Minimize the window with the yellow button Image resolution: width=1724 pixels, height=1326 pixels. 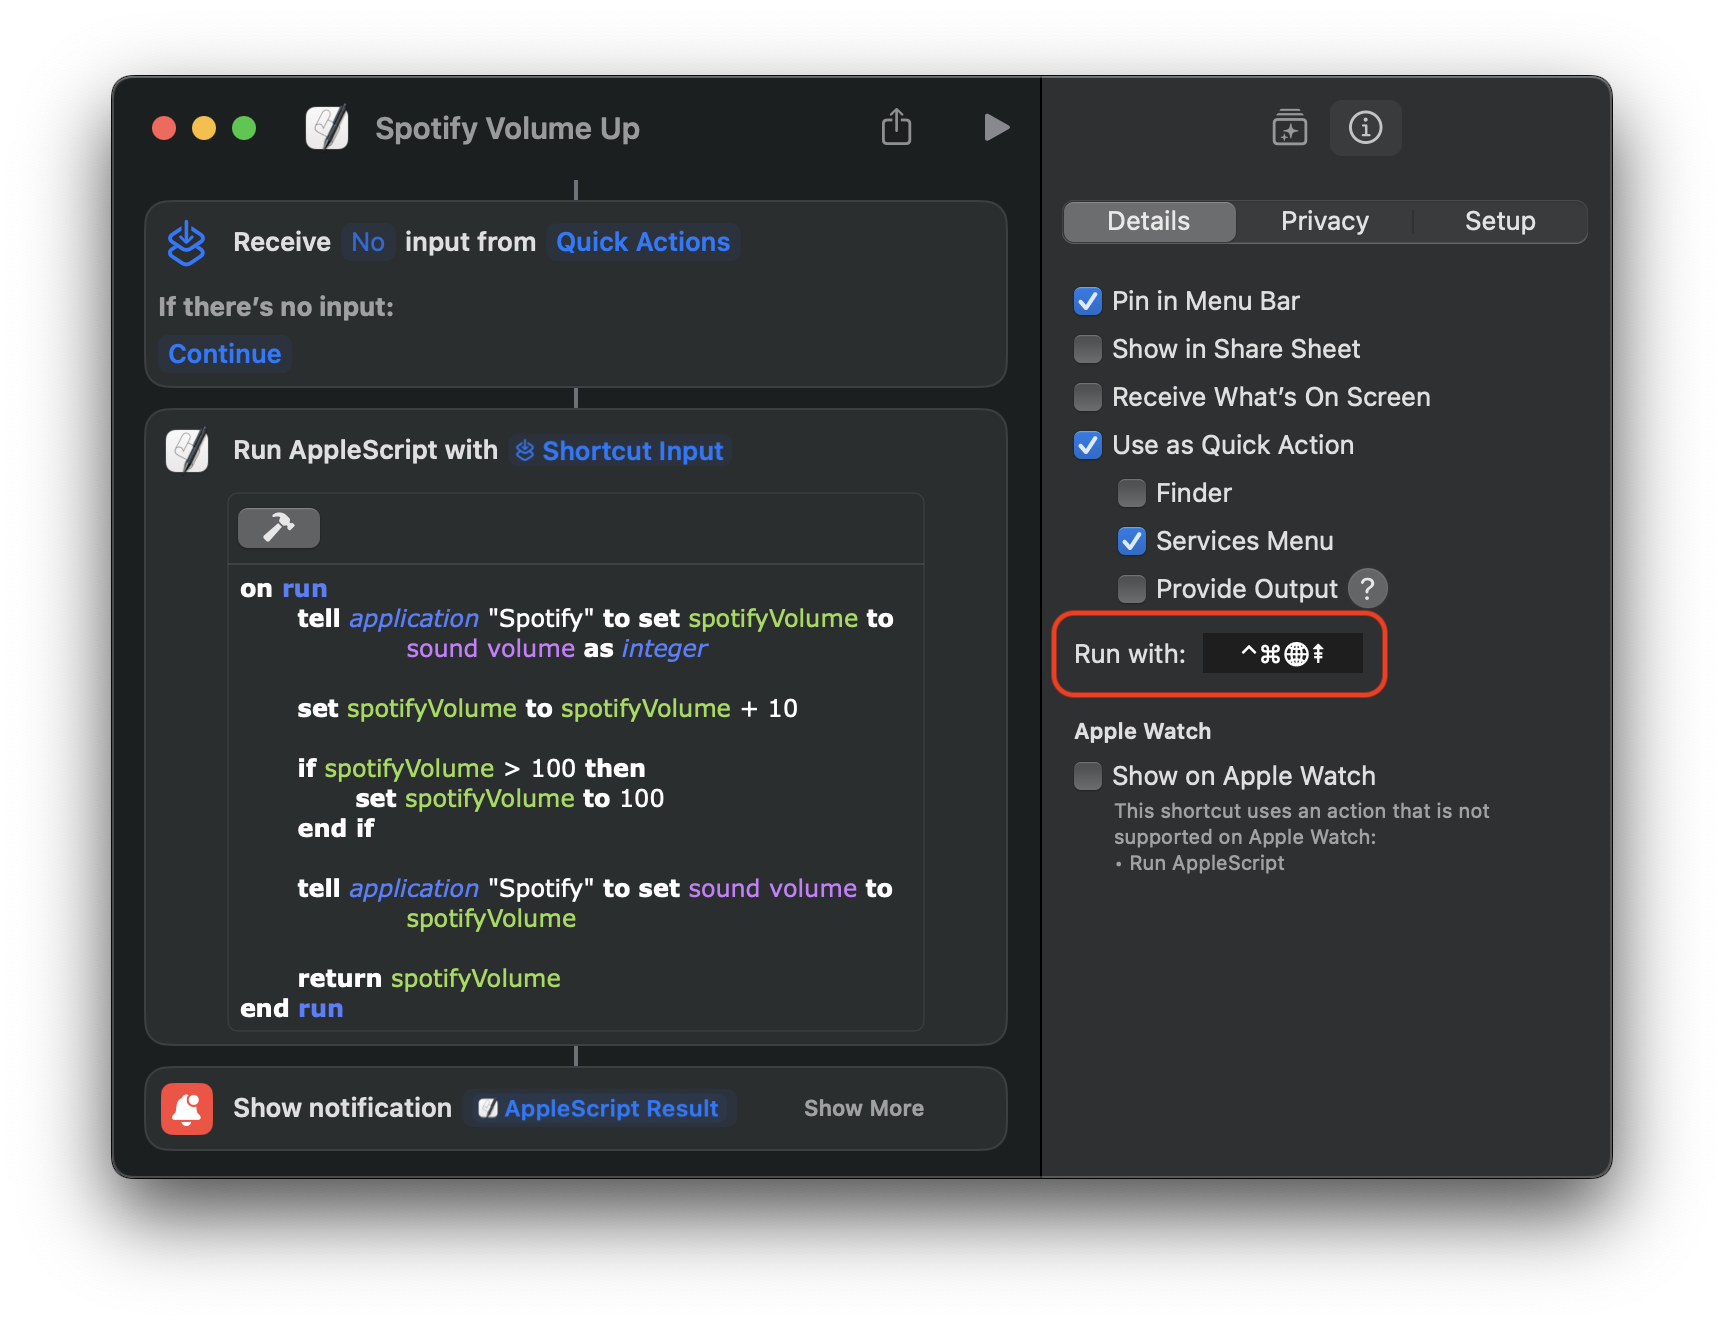click(204, 128)
